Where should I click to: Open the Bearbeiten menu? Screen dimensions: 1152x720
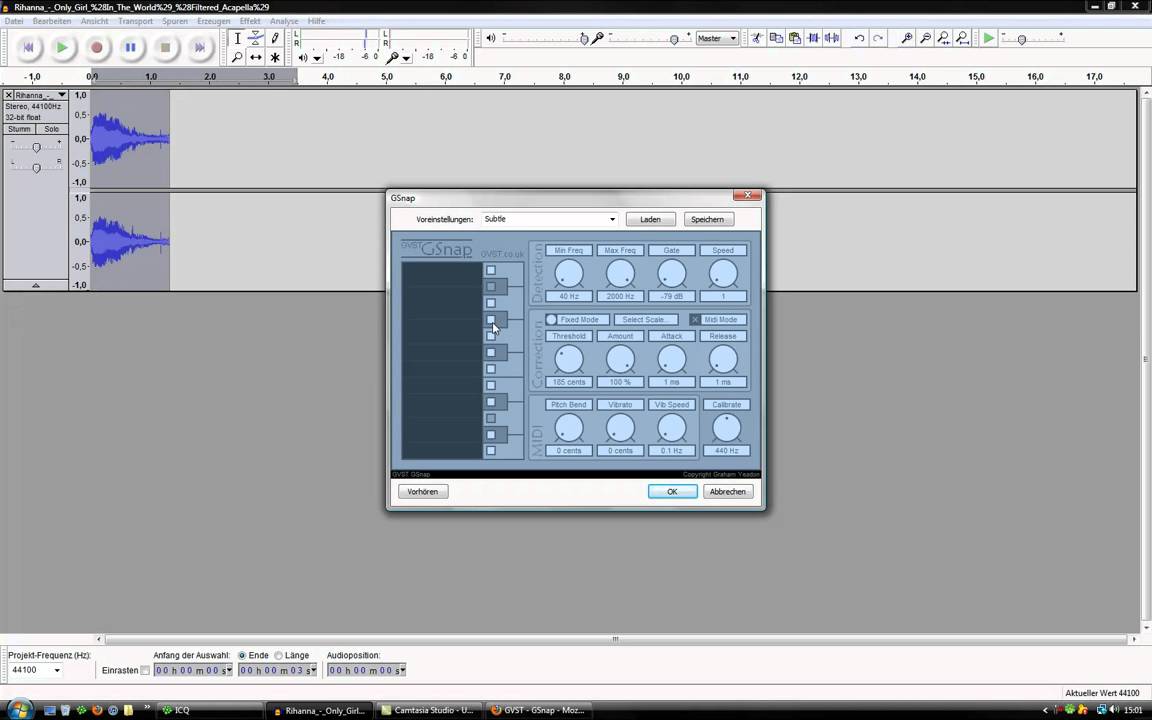point(52,21)
